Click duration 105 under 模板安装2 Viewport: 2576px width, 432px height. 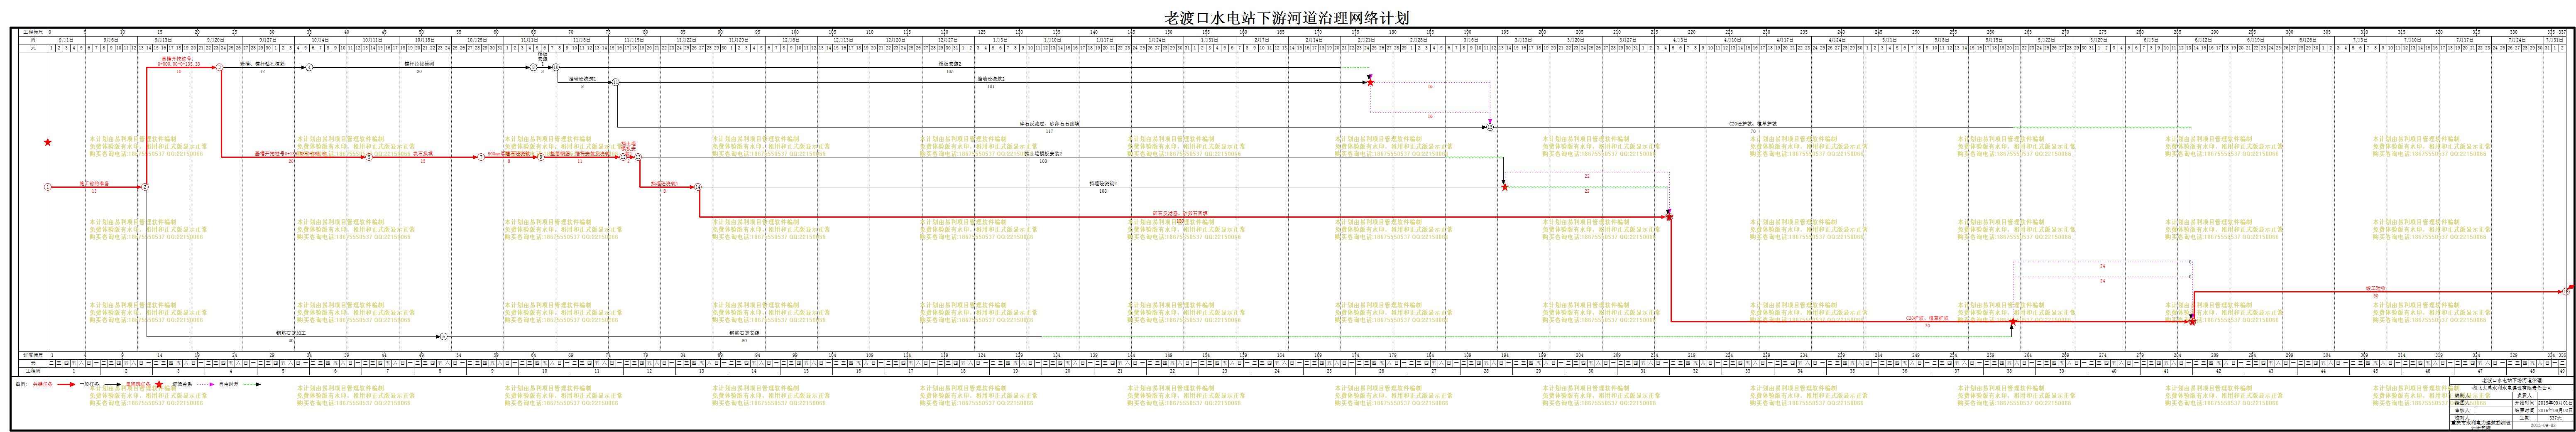(x=950, y=72)
